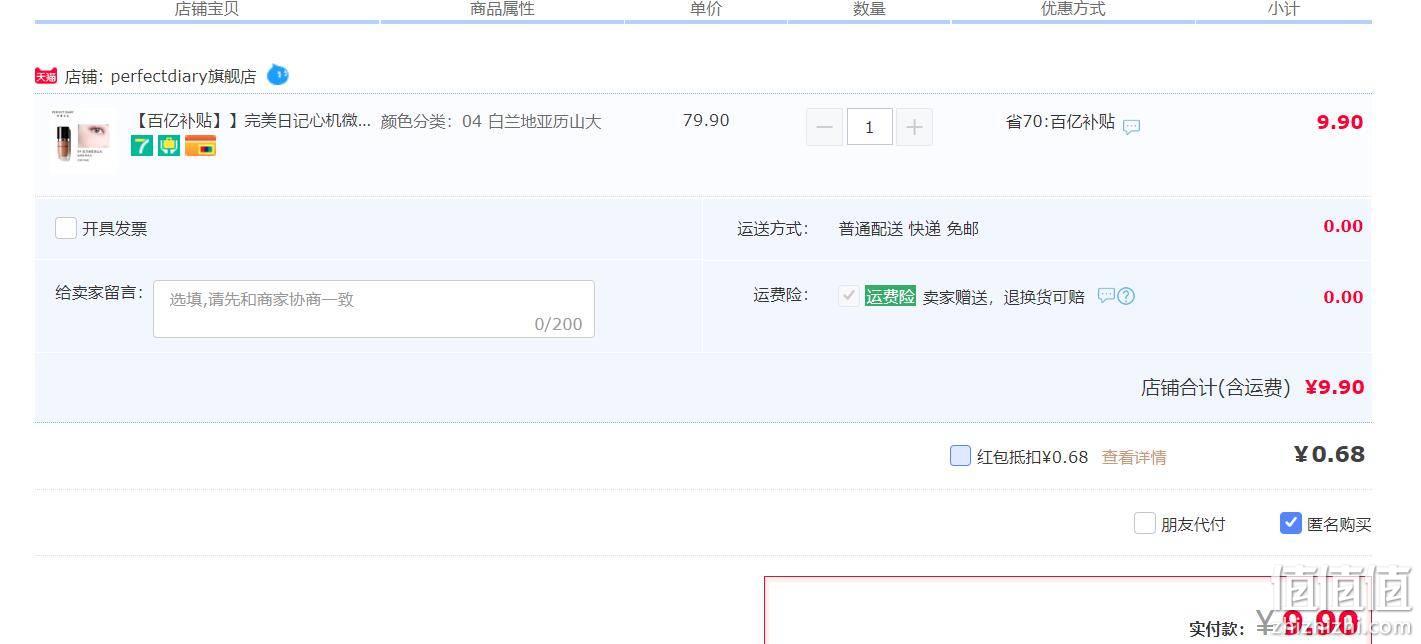Click the orange credit card badge
Image resolution: width=1421 pixels, height=644 pixels.
[x=200, y=146]
